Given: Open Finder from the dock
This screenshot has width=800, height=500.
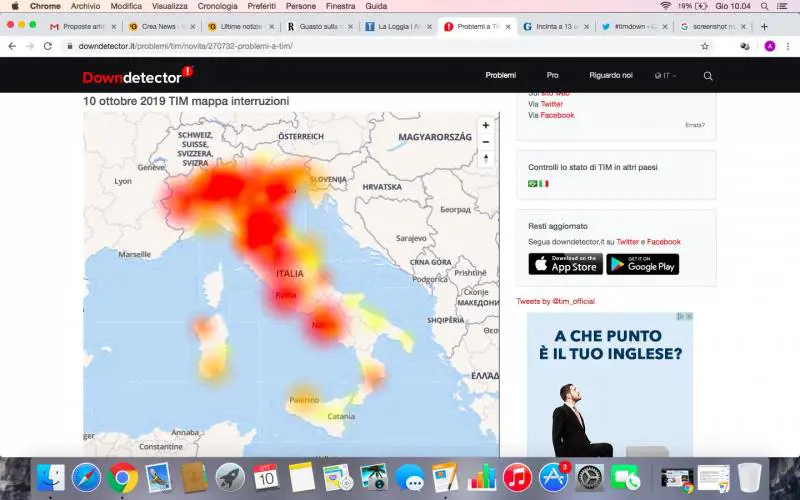Looking at the screenshot, I should [x=51, y=478].
